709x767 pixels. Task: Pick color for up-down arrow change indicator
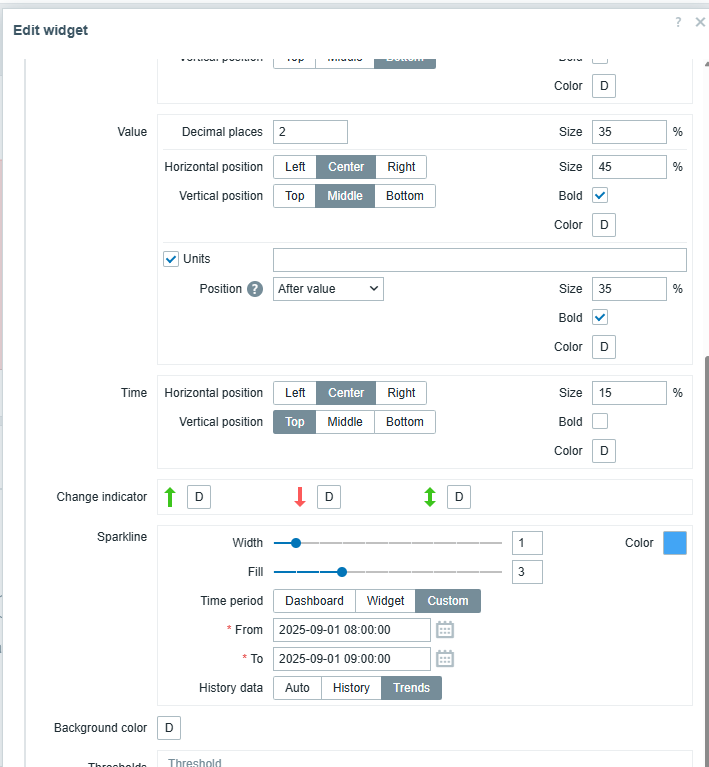[459, 497]
